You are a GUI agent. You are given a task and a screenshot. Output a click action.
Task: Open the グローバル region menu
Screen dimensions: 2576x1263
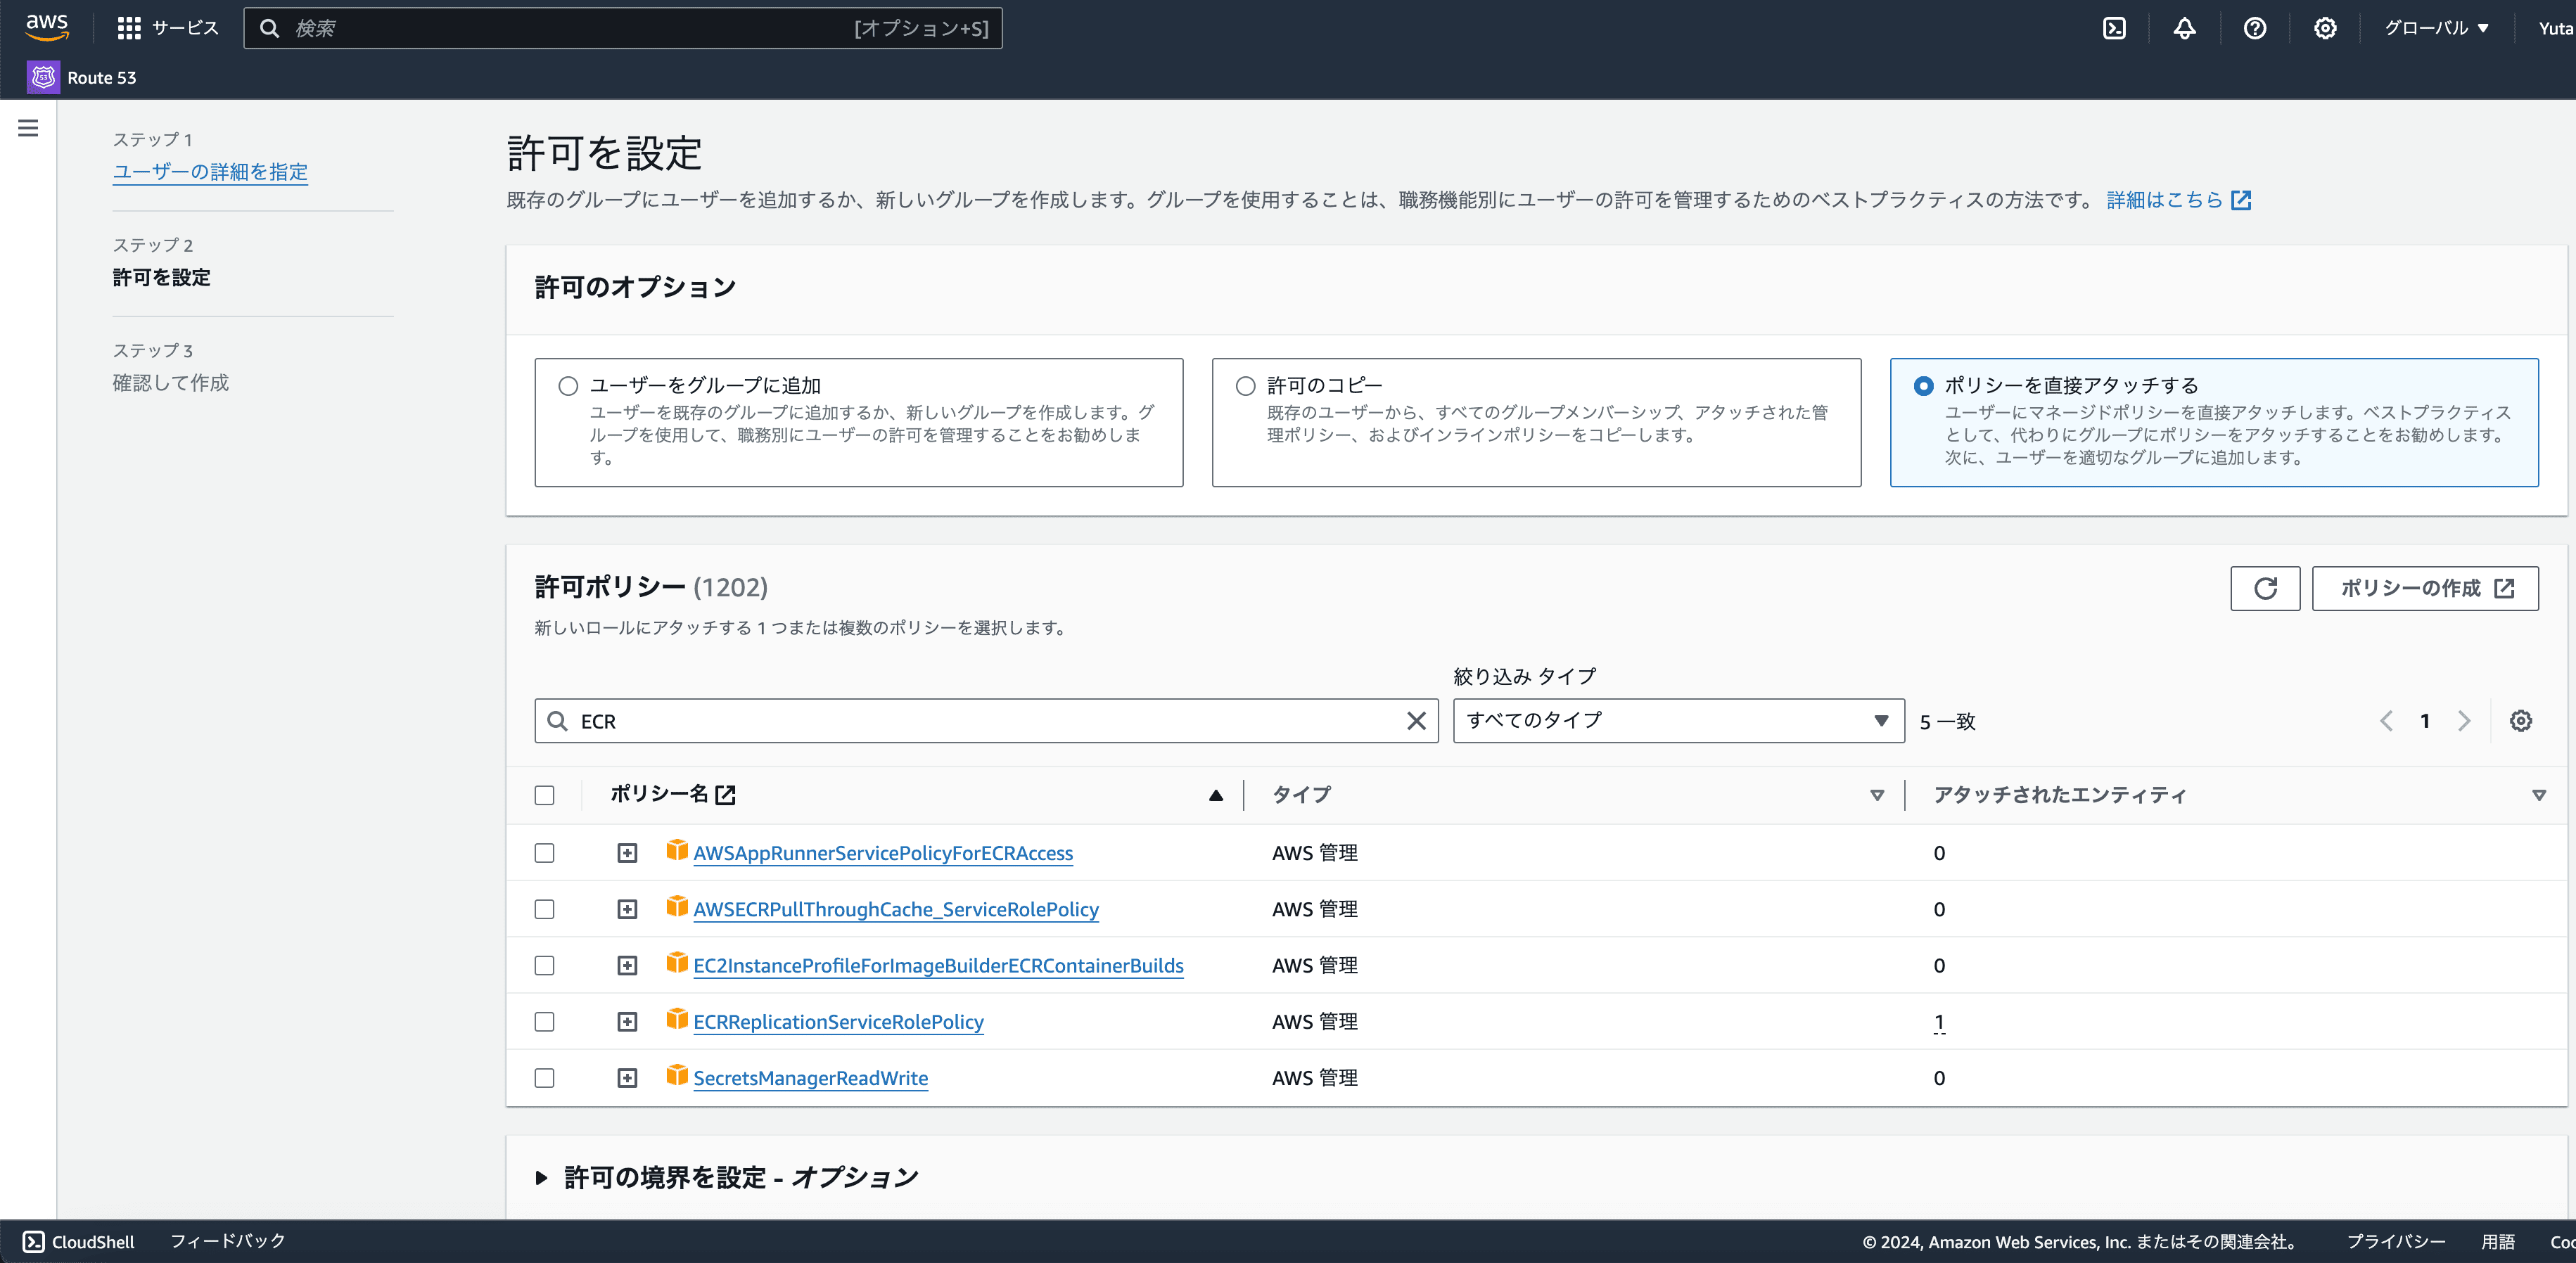tap(2435, 28)
